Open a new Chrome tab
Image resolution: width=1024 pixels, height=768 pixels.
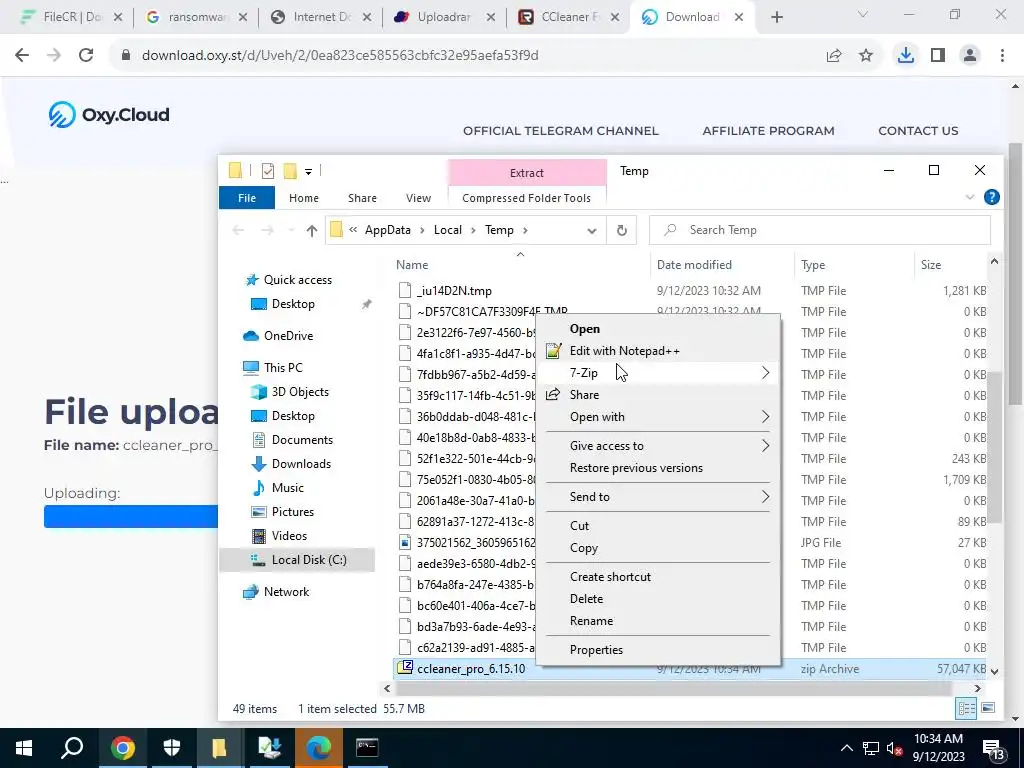coord(776,17)
